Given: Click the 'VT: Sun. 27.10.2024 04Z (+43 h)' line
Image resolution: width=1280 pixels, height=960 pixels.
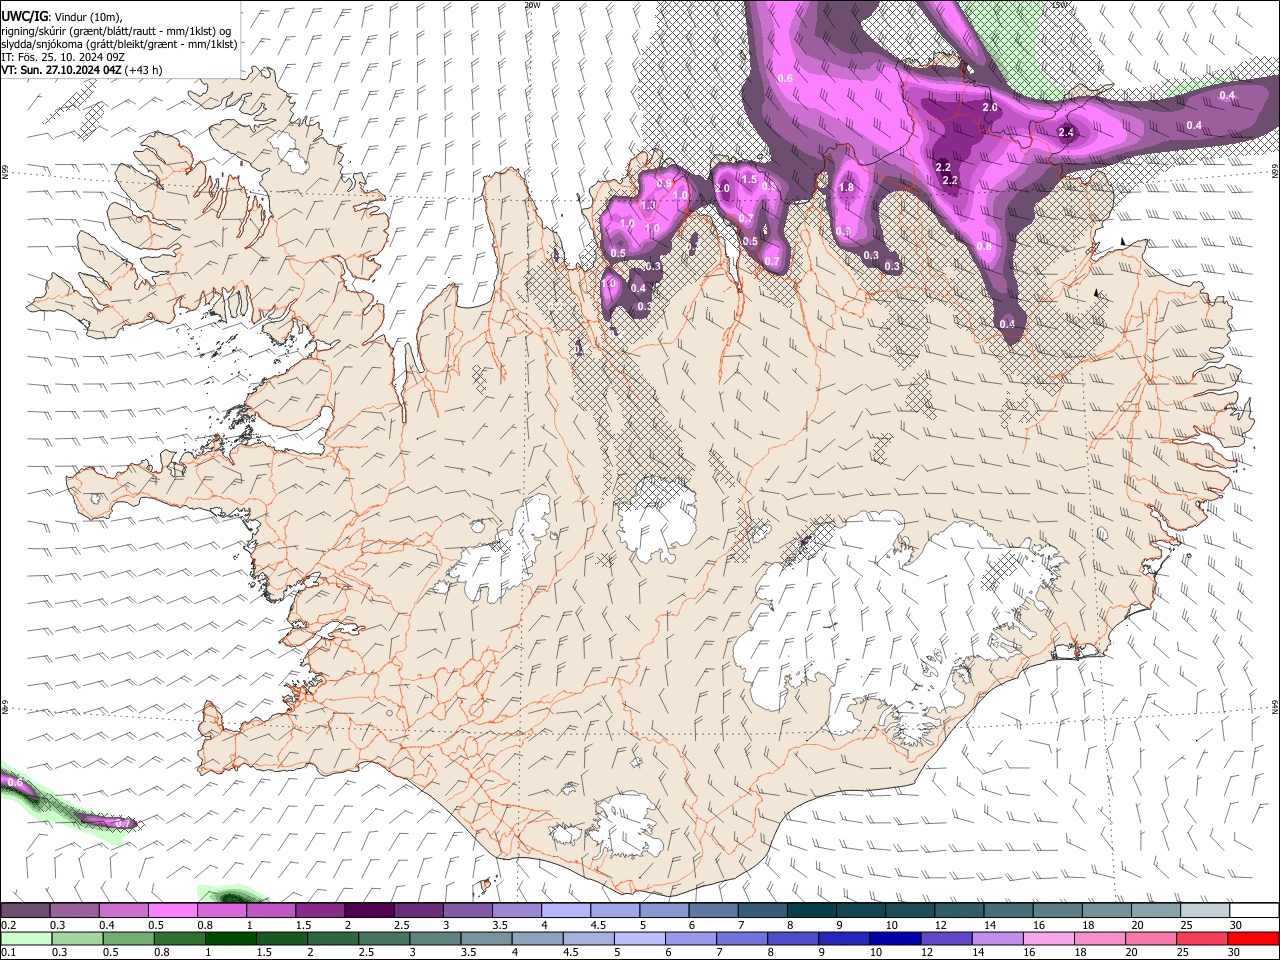Looking at the screenshot, I should coord(82,70).
